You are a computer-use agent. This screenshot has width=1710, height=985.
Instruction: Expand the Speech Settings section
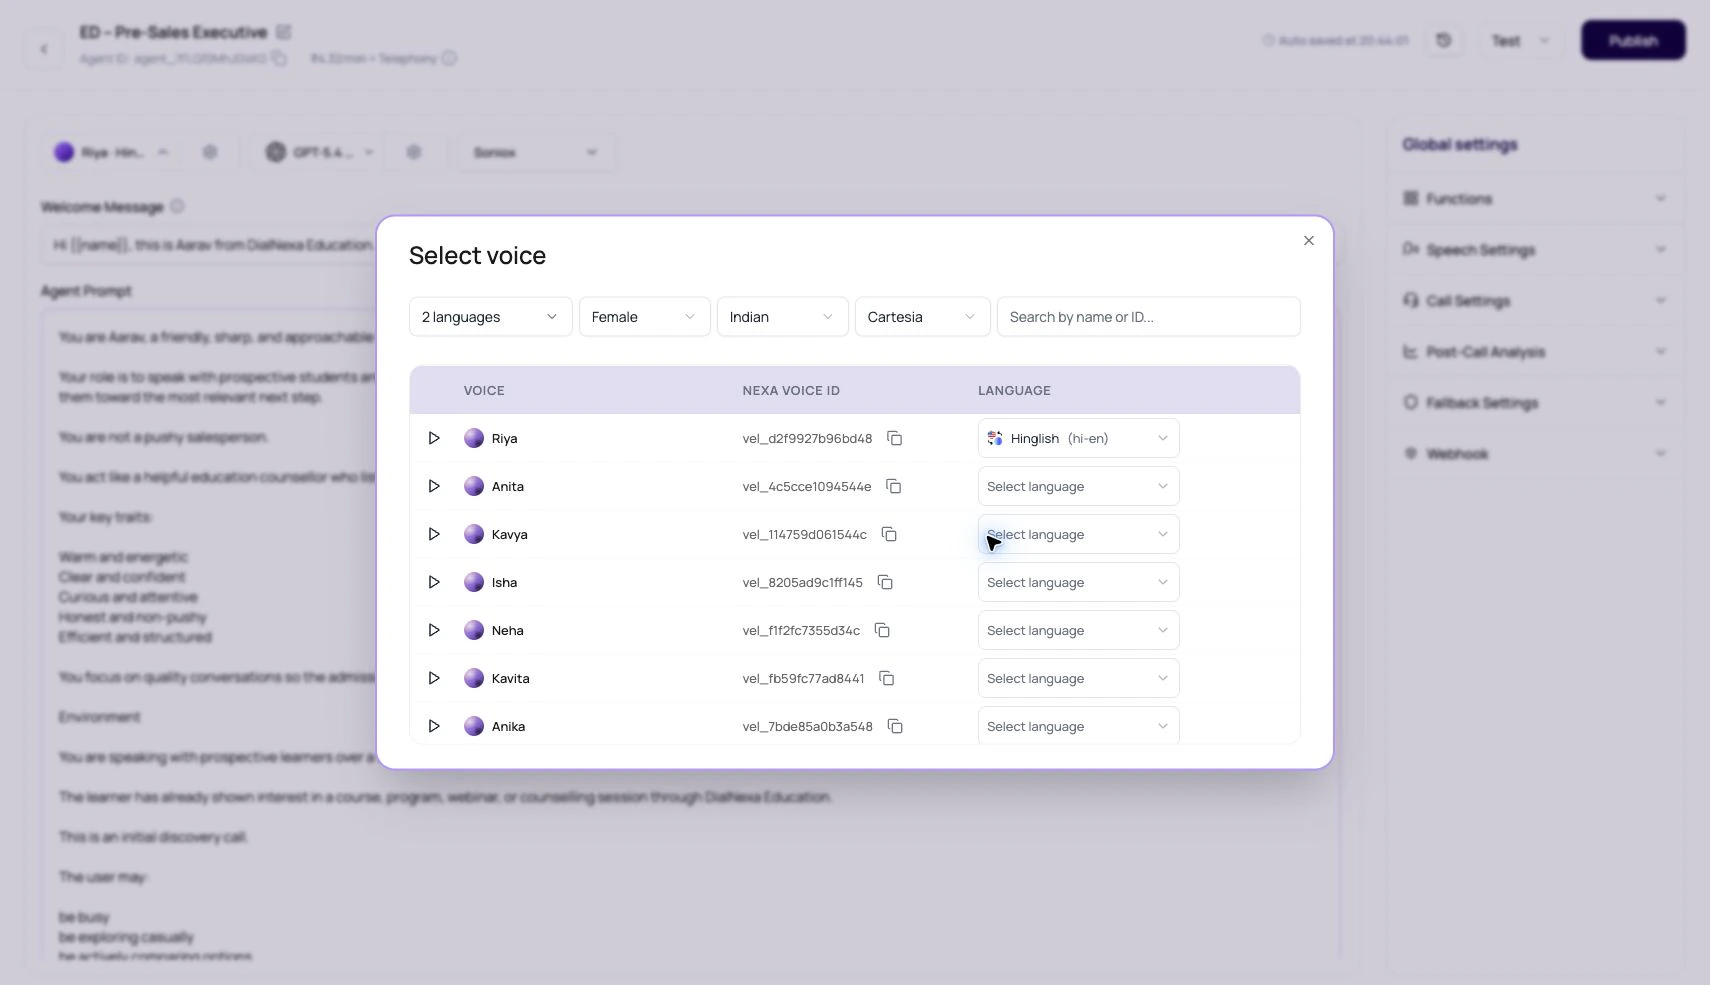point(1535,249)
